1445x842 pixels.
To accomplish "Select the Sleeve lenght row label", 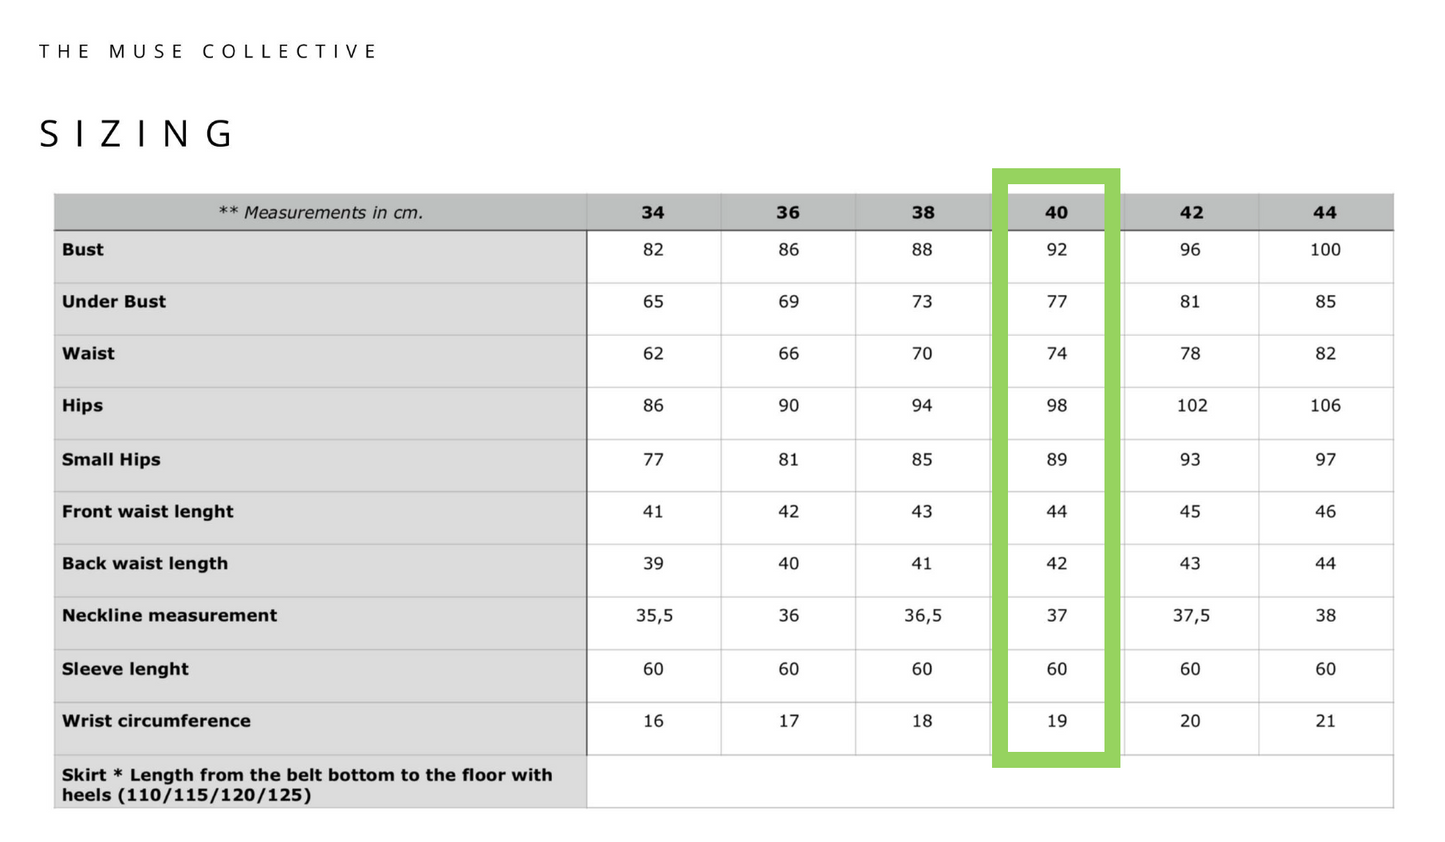I will point(125,669).
